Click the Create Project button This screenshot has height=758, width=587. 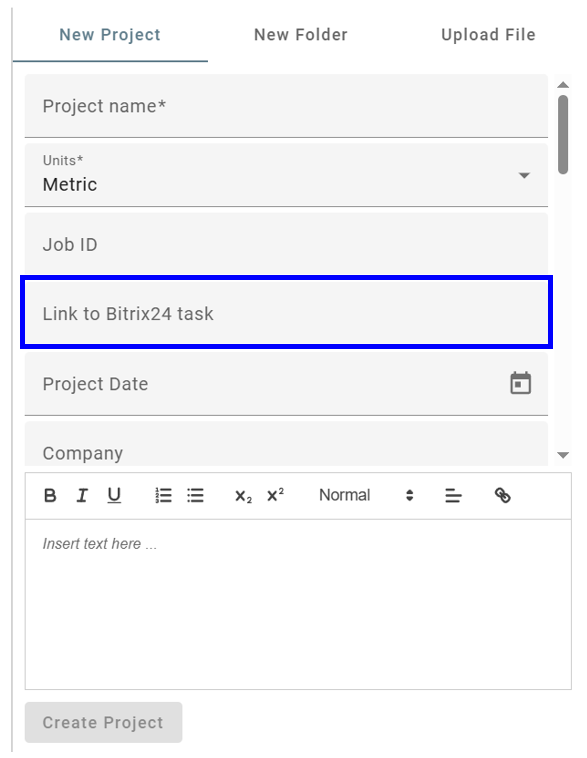(103, 722)
